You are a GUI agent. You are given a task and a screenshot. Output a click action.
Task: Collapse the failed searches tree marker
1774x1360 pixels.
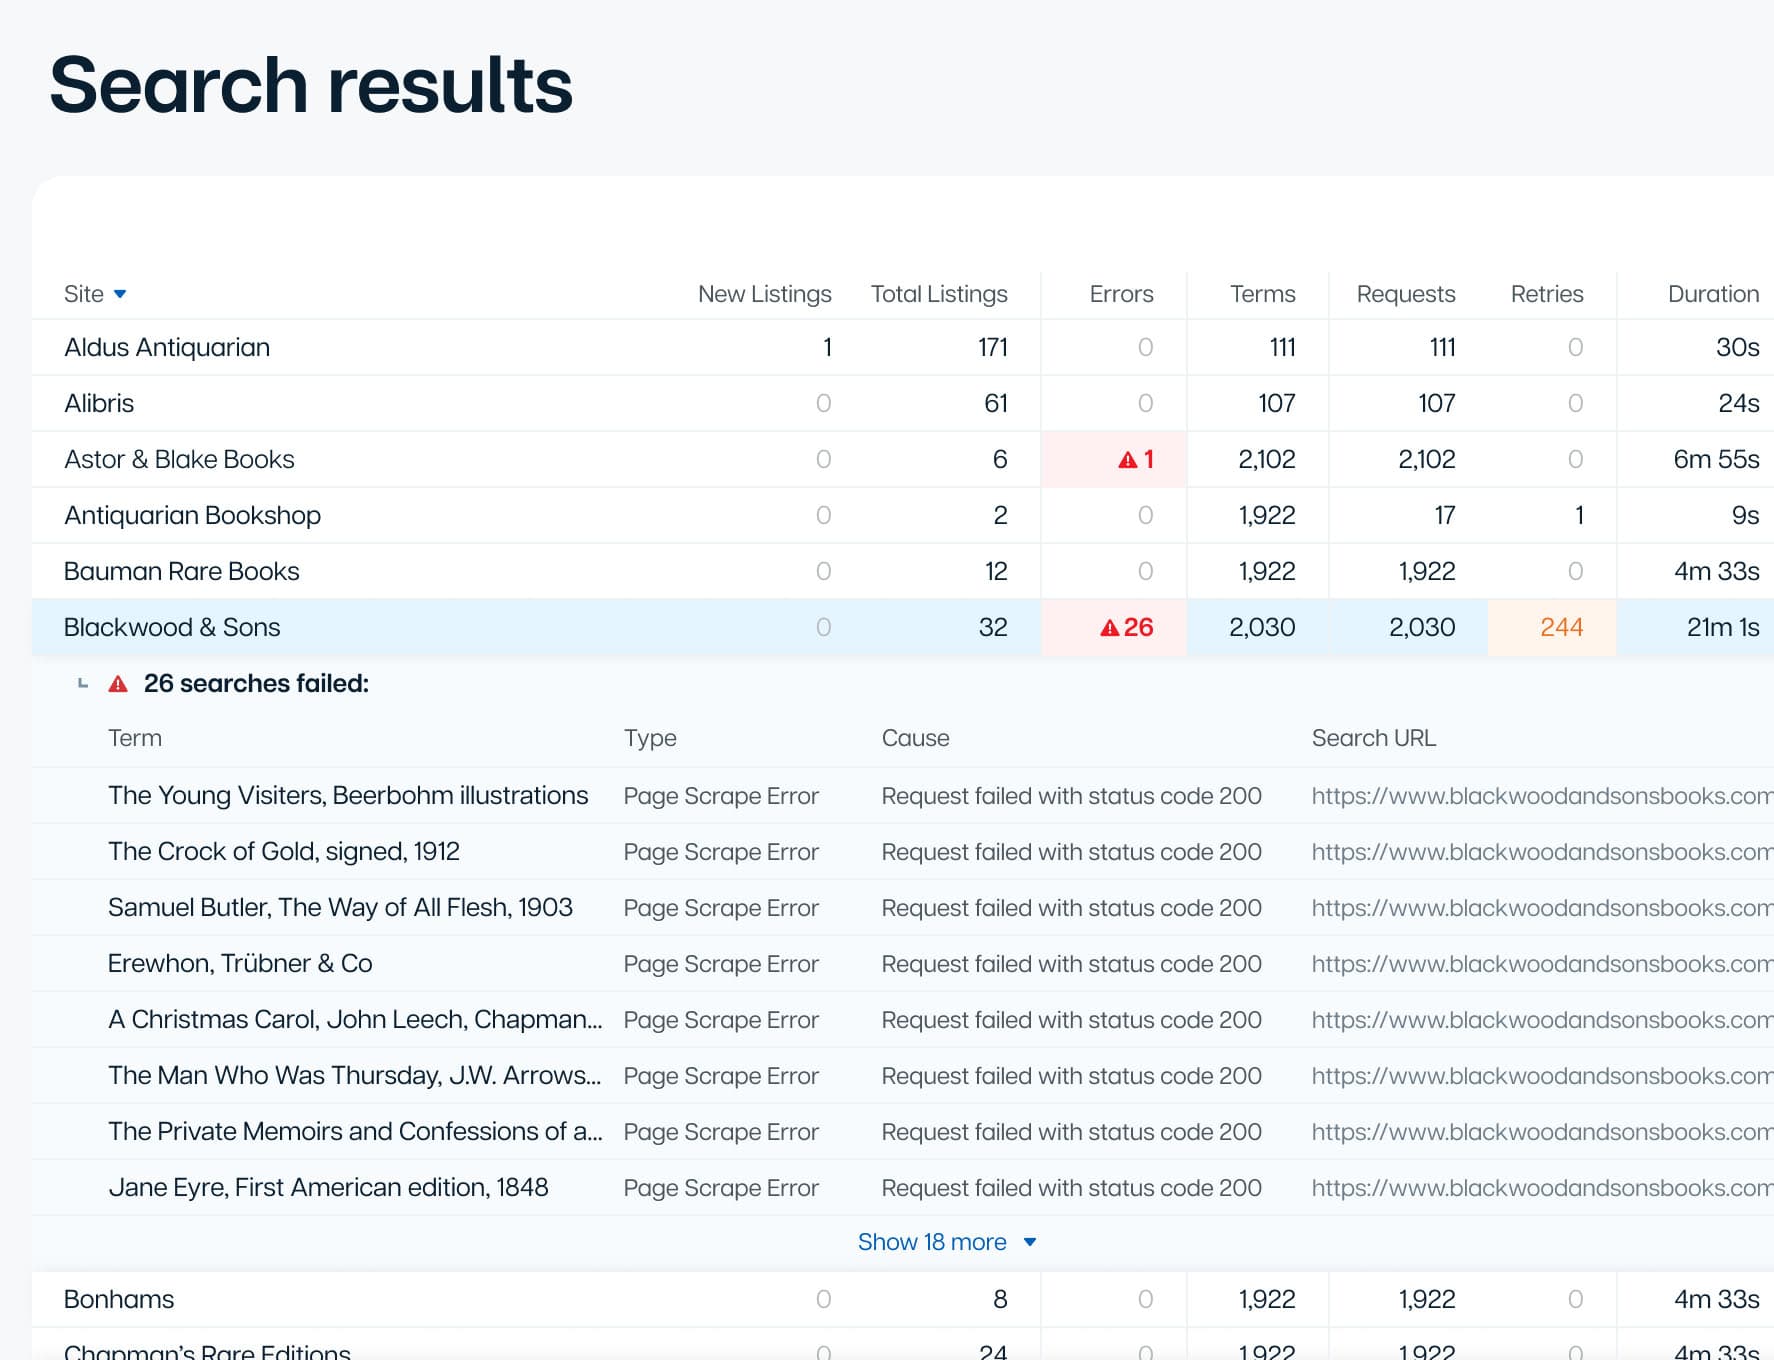click(x=83, y=684)
